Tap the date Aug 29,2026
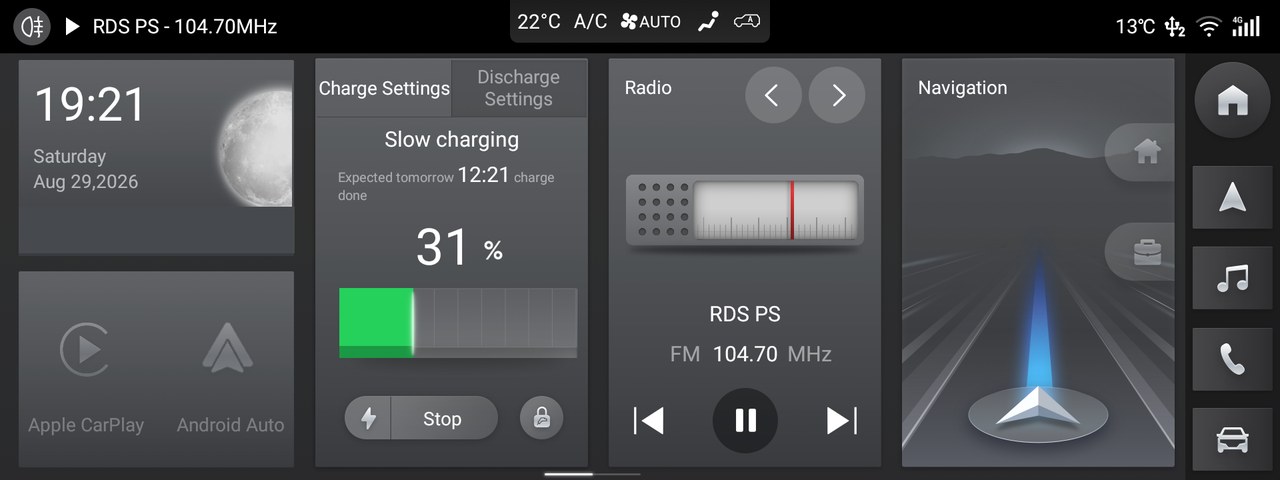This screenshot has width=1280, height=480. pos(86,182)
